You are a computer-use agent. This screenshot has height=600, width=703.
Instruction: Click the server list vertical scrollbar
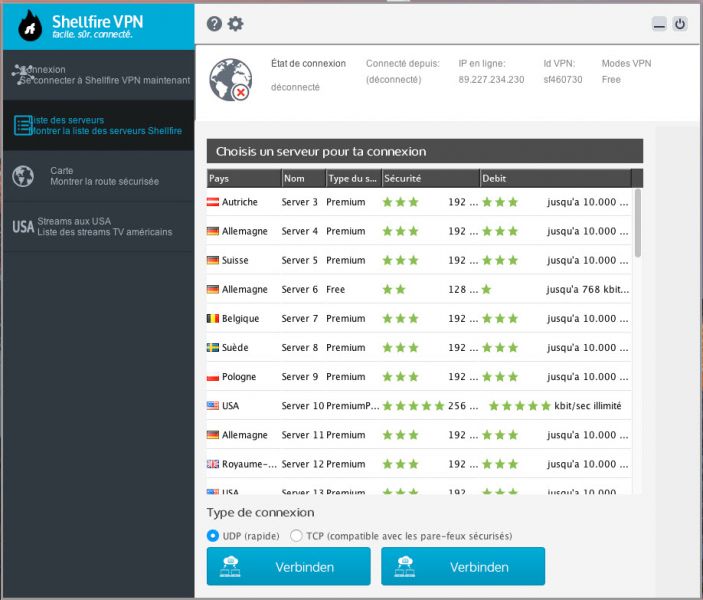[x=638, y=223]
